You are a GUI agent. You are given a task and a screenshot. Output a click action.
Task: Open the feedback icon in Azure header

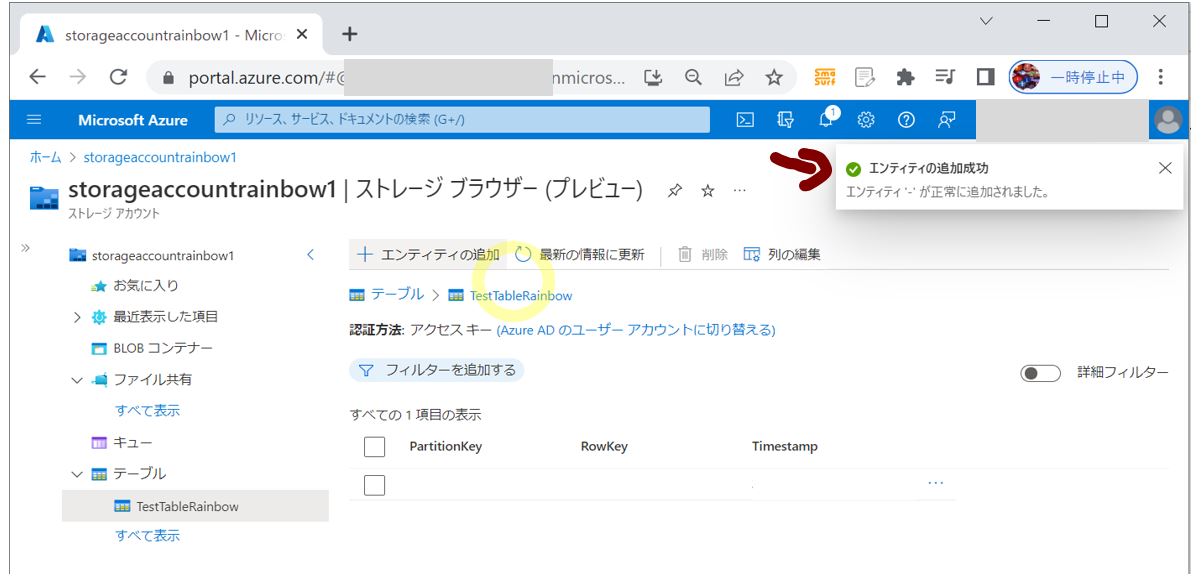coord(946,120)
